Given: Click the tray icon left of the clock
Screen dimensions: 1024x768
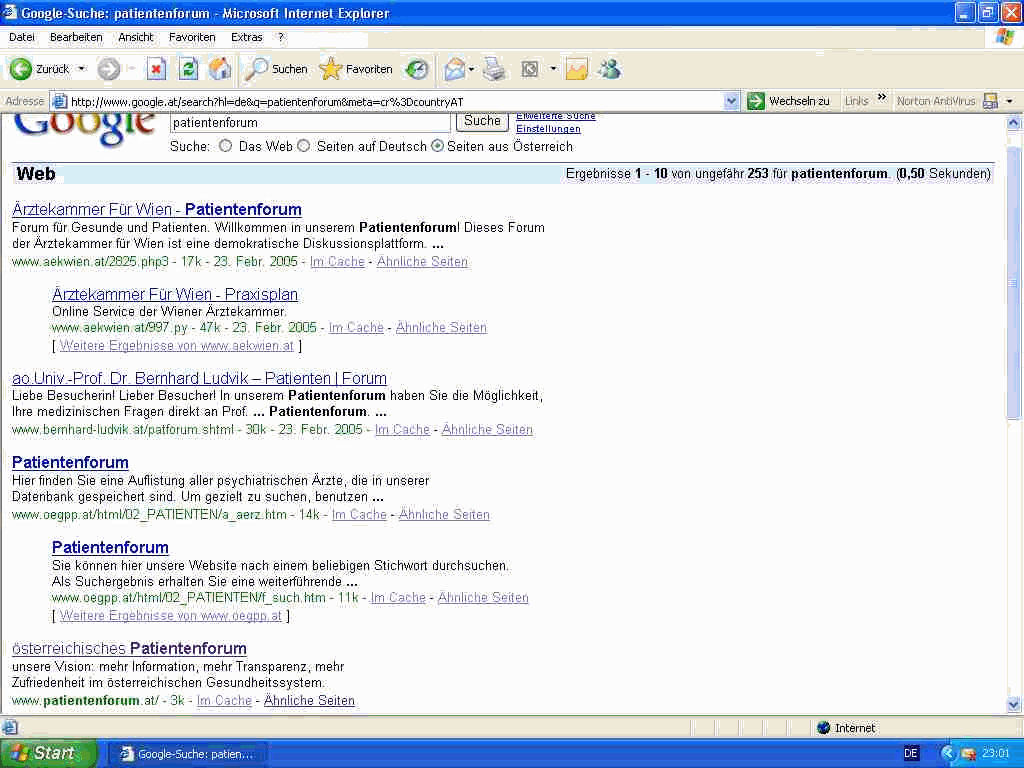Looking at the screenshot, I should tap(968, 754).
